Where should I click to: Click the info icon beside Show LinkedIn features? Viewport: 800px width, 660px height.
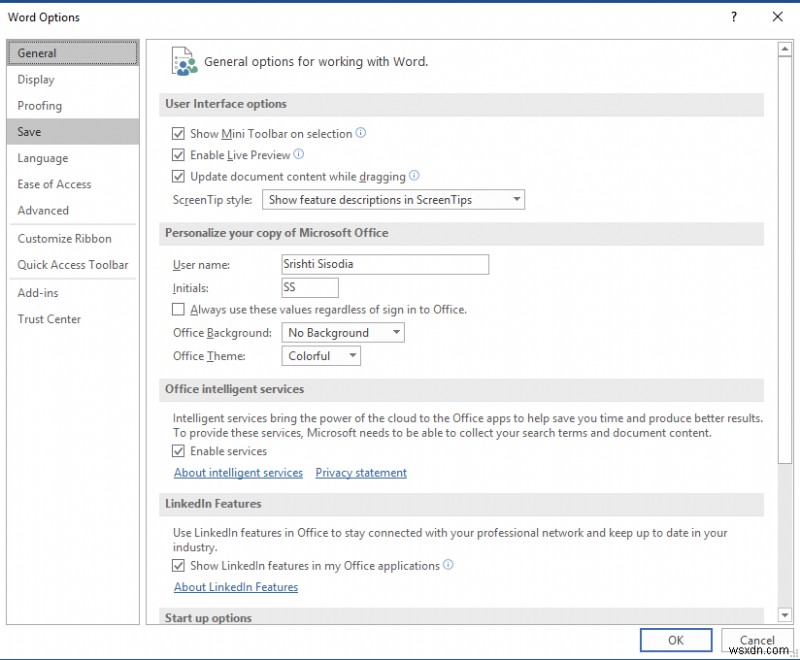coord(448,565)
